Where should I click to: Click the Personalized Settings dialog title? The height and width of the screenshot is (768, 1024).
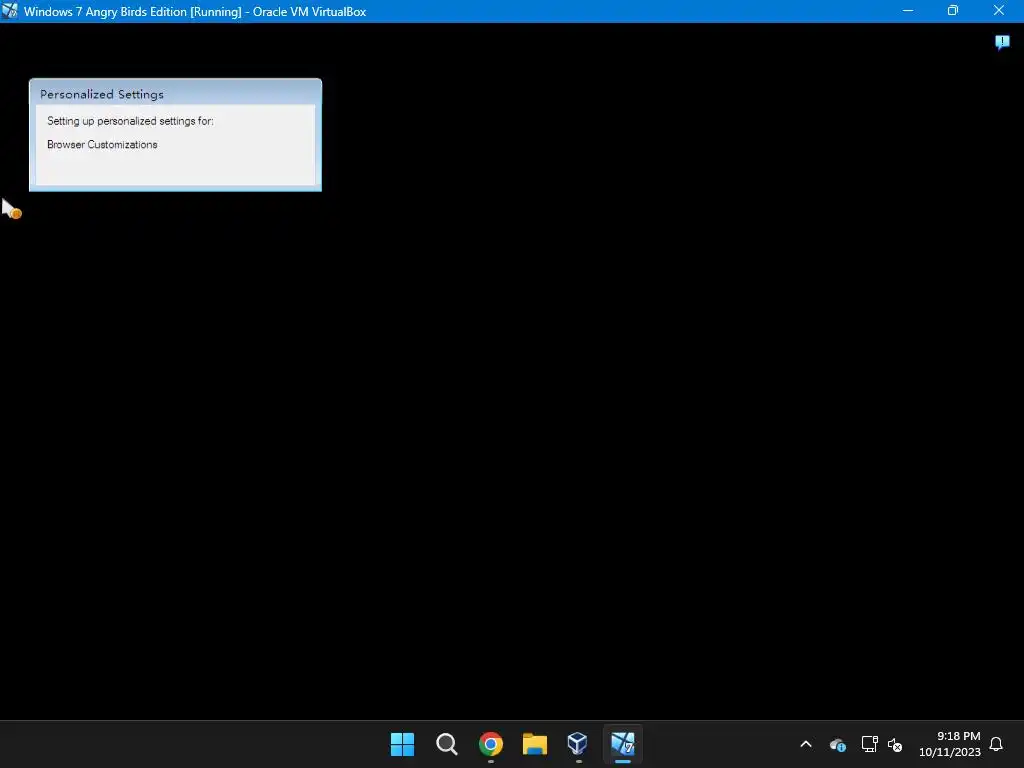pyautogui.click(x=102, y=94)
